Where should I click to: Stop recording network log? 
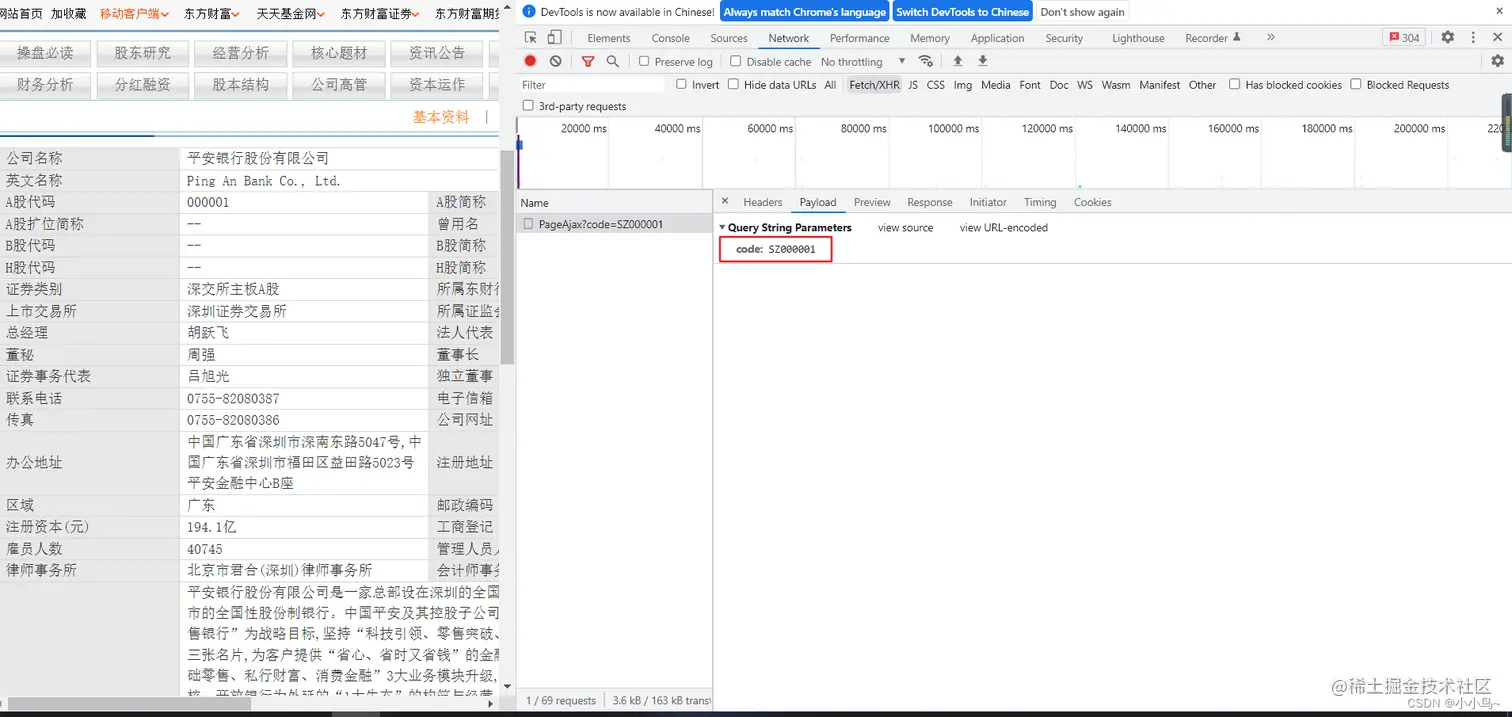530,61
